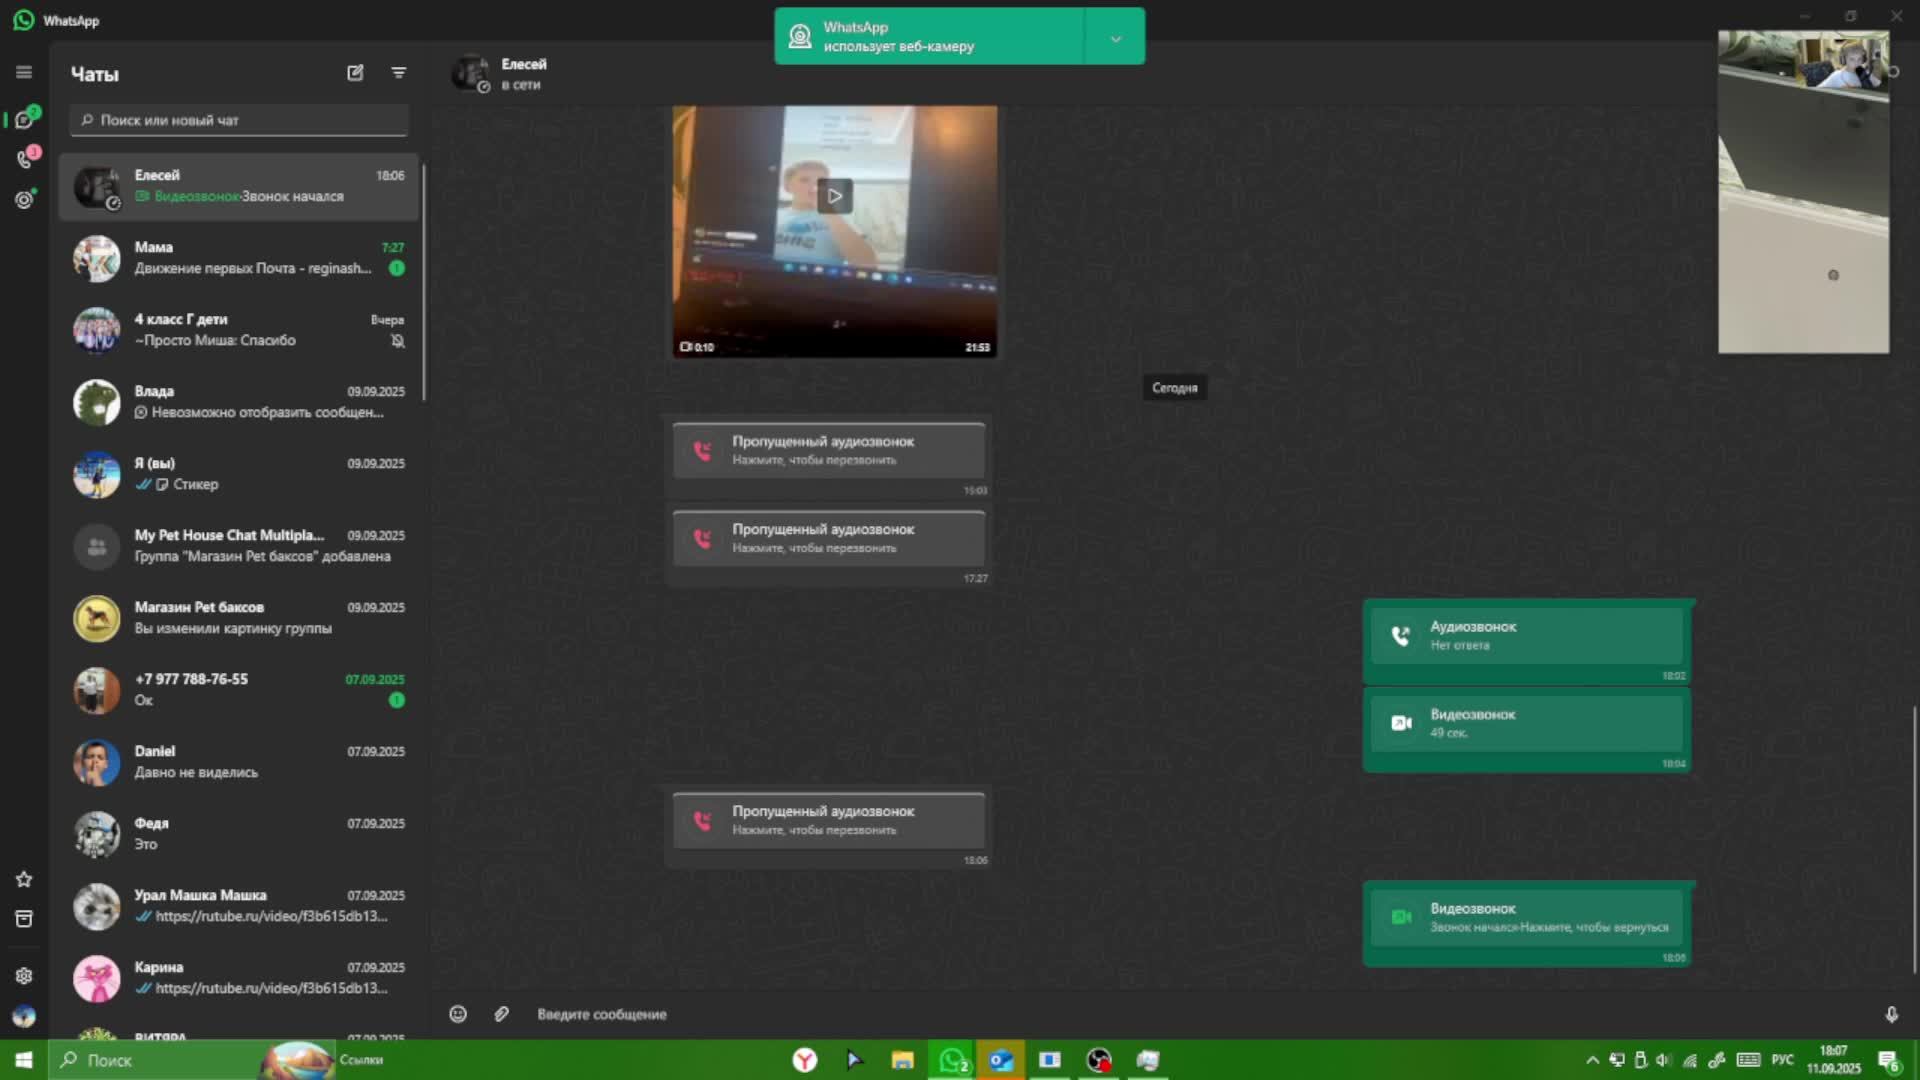Open the Status updates tab in sidebar
The image size is (1920, 1080).
[24, 200]
